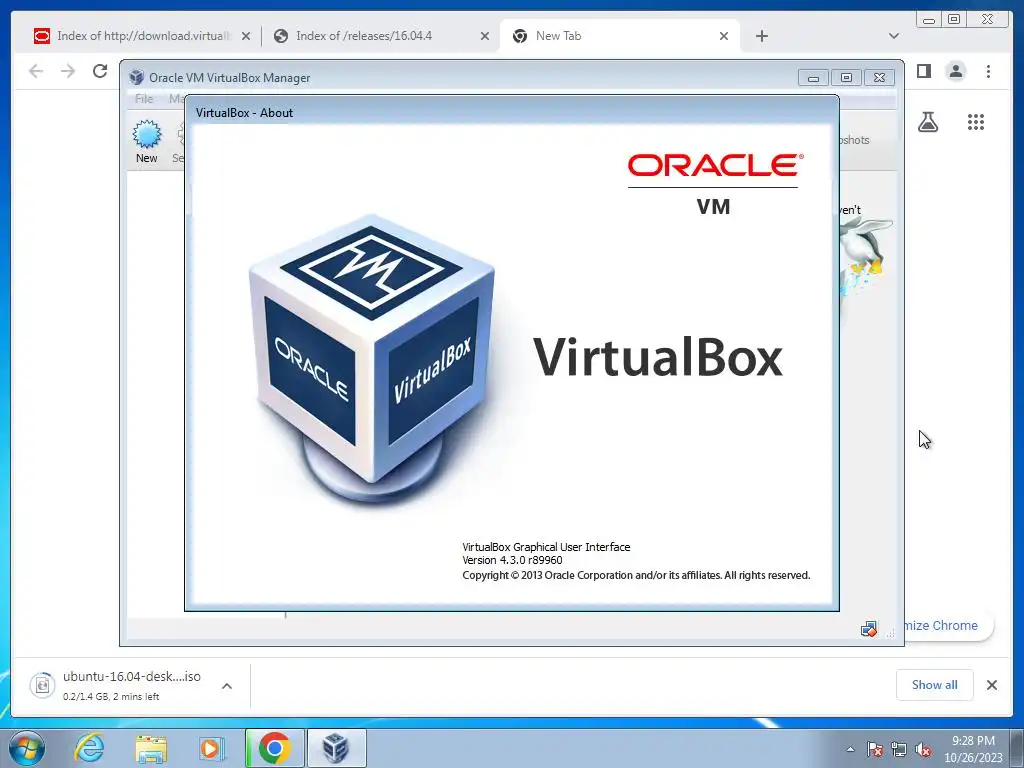
Task: Close the New Tab browser tab
Action: (x=724, y=36)
